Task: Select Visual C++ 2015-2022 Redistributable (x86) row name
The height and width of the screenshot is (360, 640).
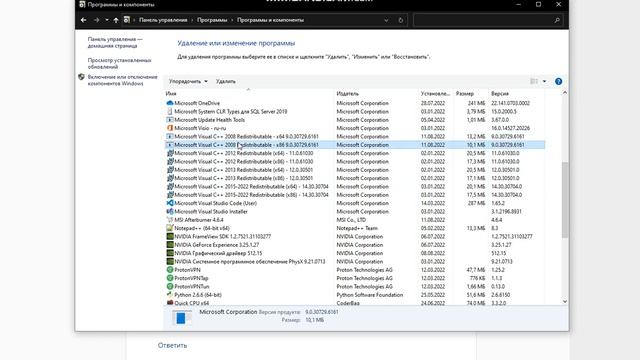Action: click(251, 195)
